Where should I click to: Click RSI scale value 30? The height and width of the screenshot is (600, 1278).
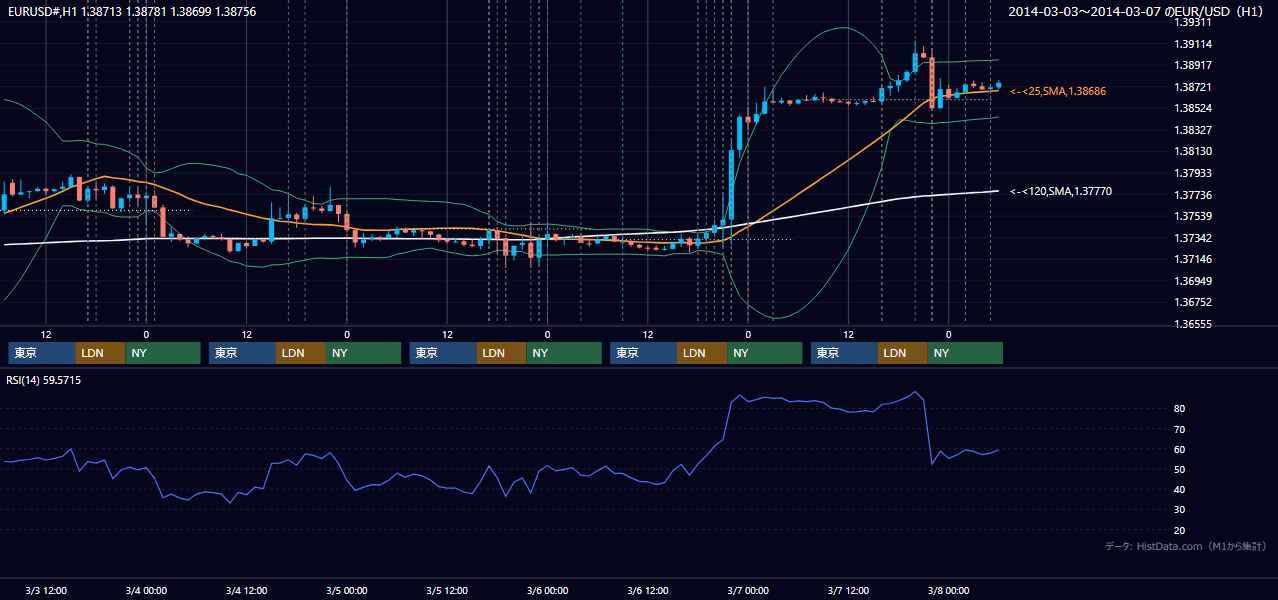(x=1180, y=510)
